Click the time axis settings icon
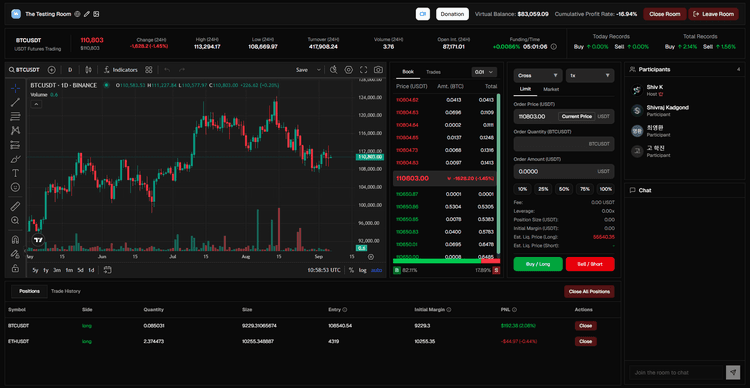Image resolution: width=750 pixels, height=388 pixels. pos(371,257)
